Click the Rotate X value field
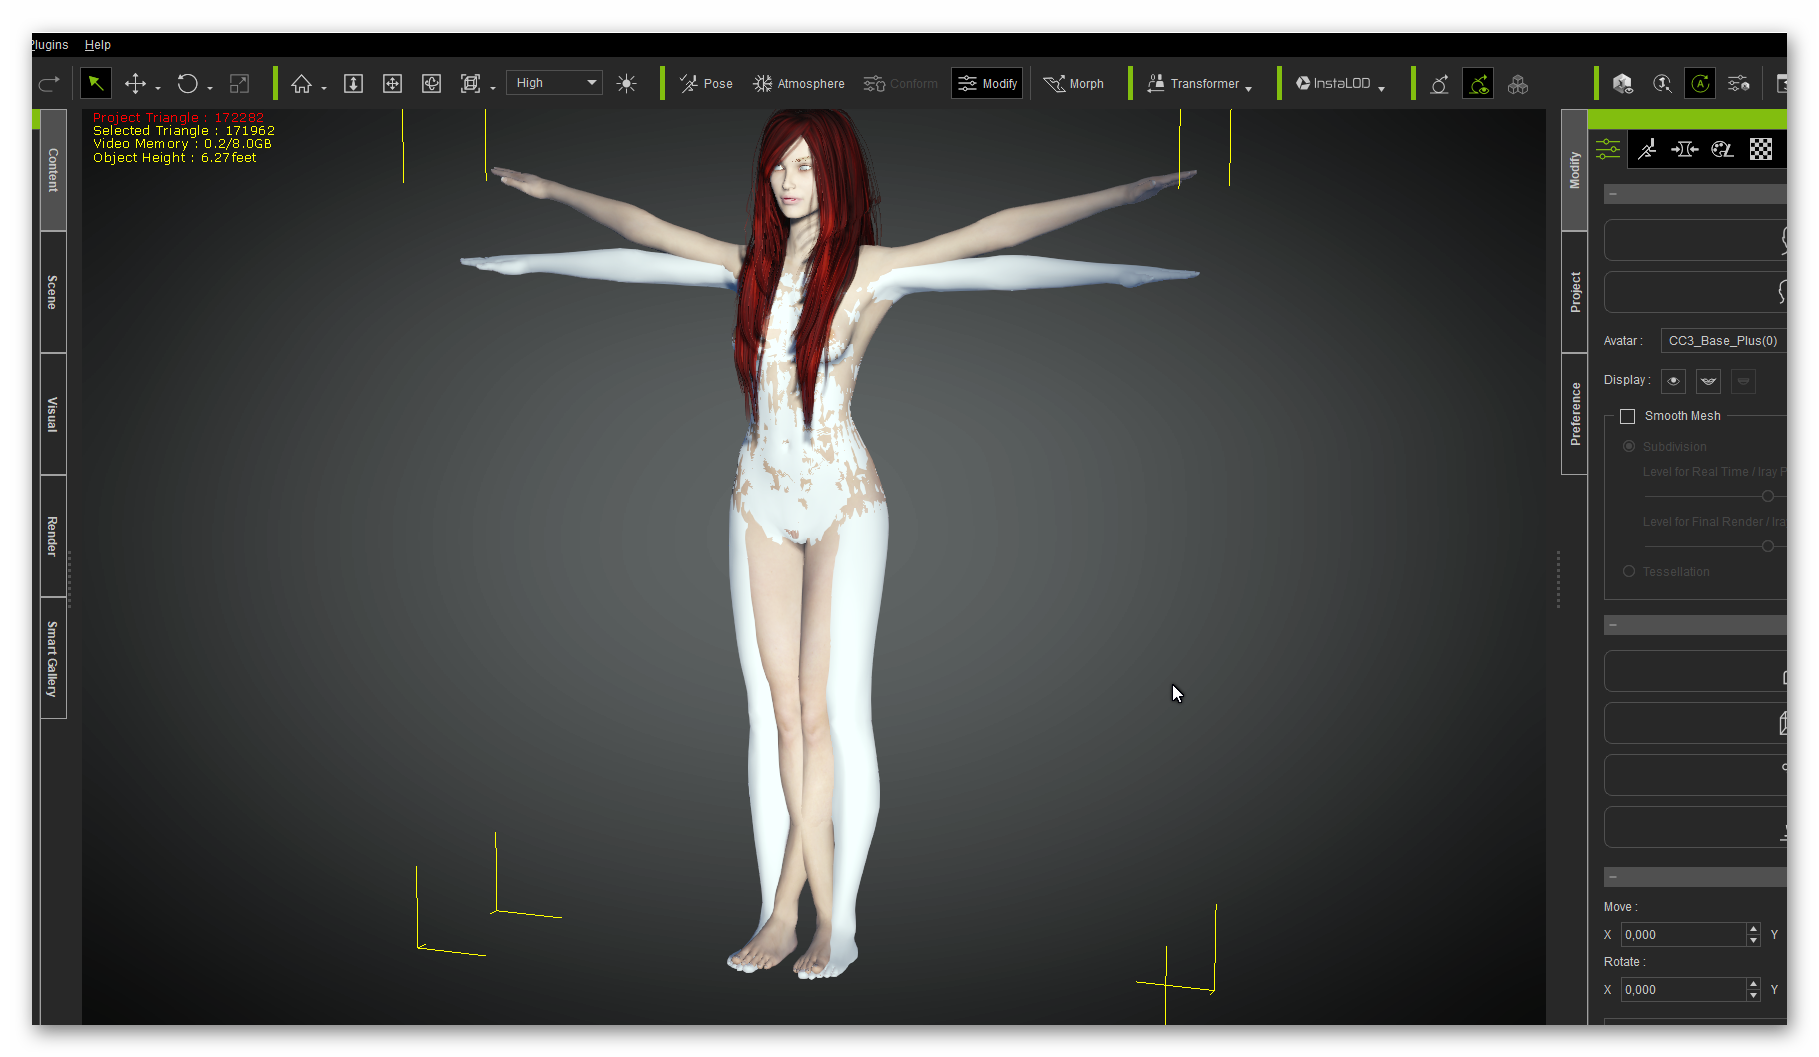 tap(1684, 990)
